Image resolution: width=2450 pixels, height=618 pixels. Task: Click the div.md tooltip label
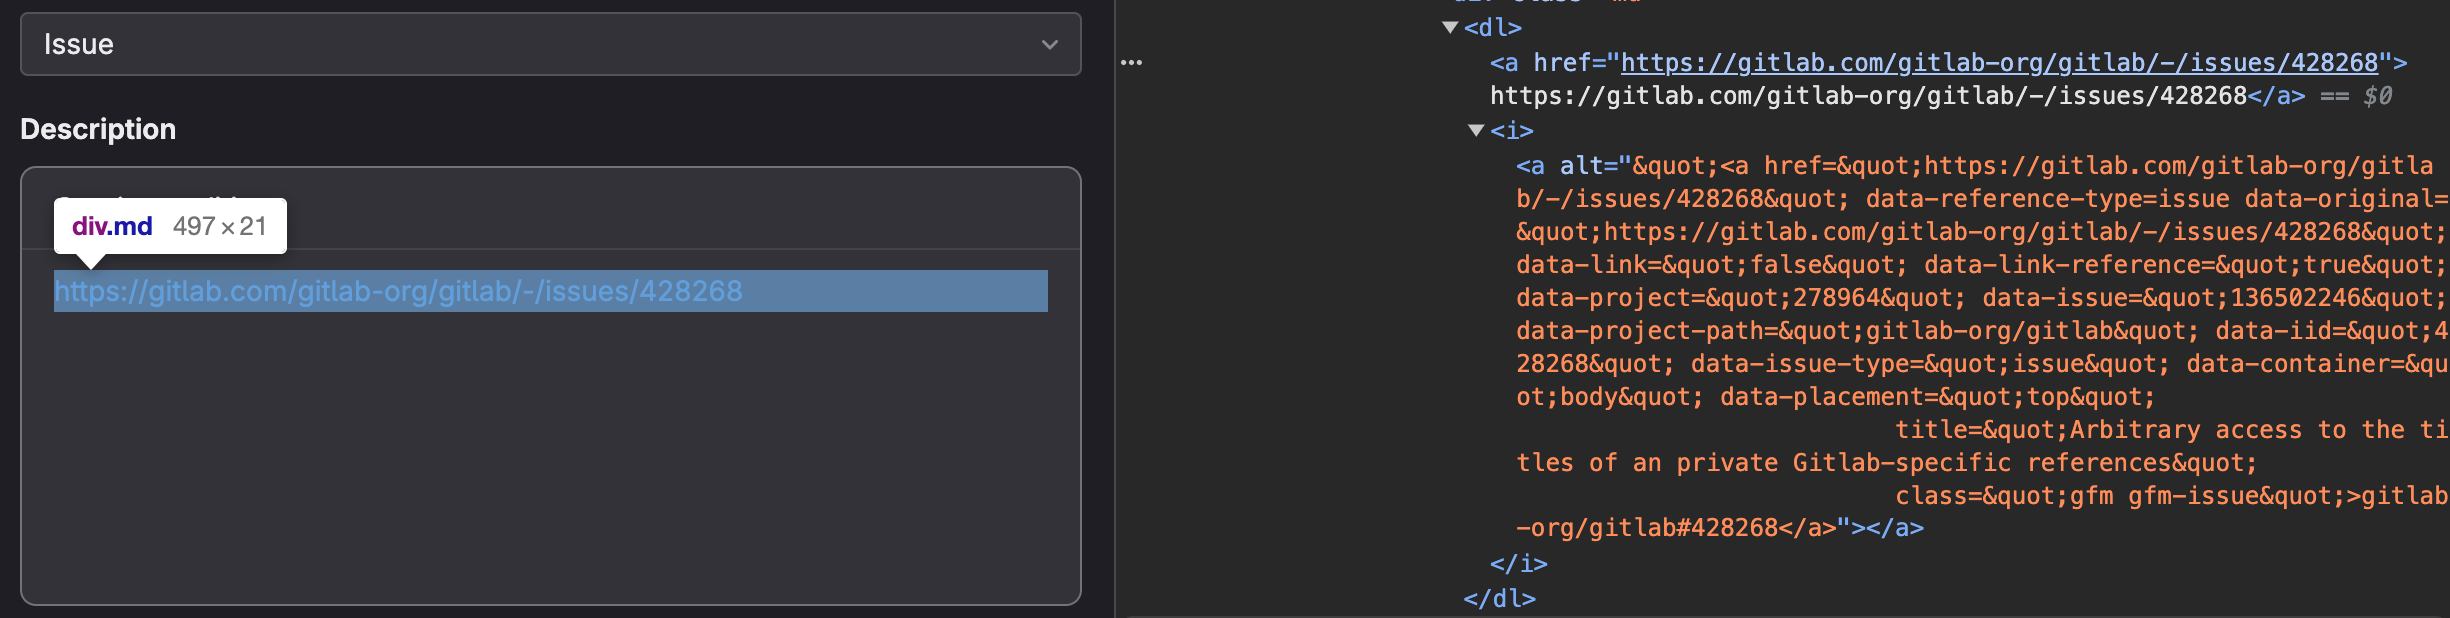point(170,226)
